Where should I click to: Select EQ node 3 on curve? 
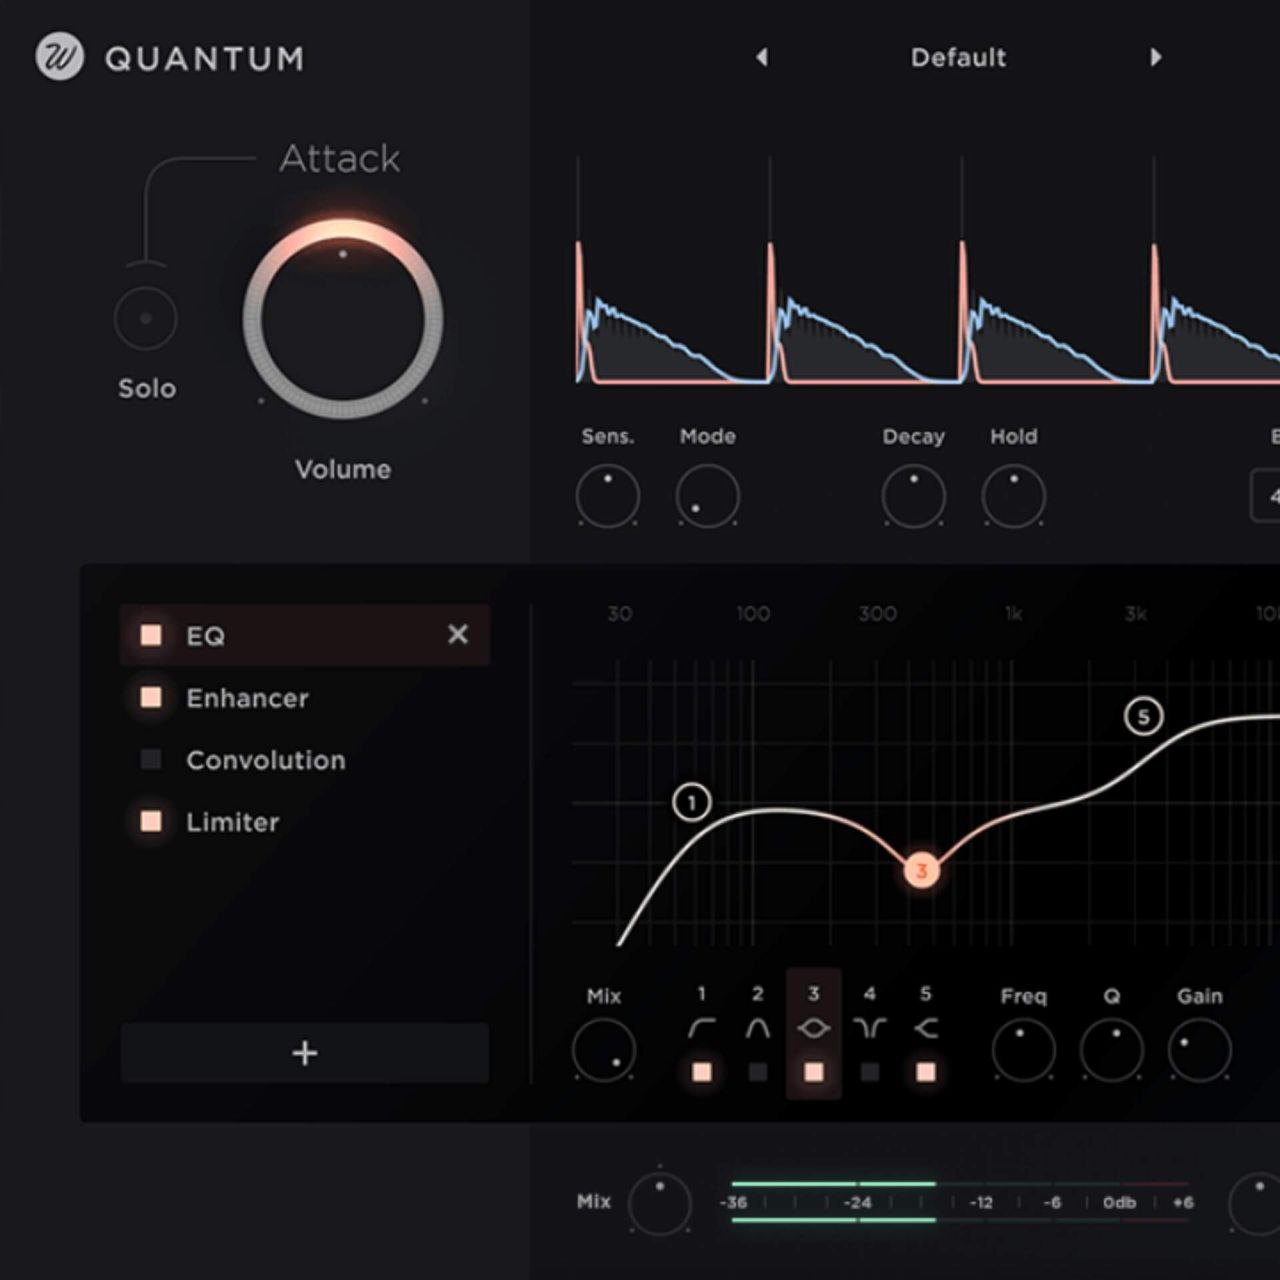(x=921, y=870)
